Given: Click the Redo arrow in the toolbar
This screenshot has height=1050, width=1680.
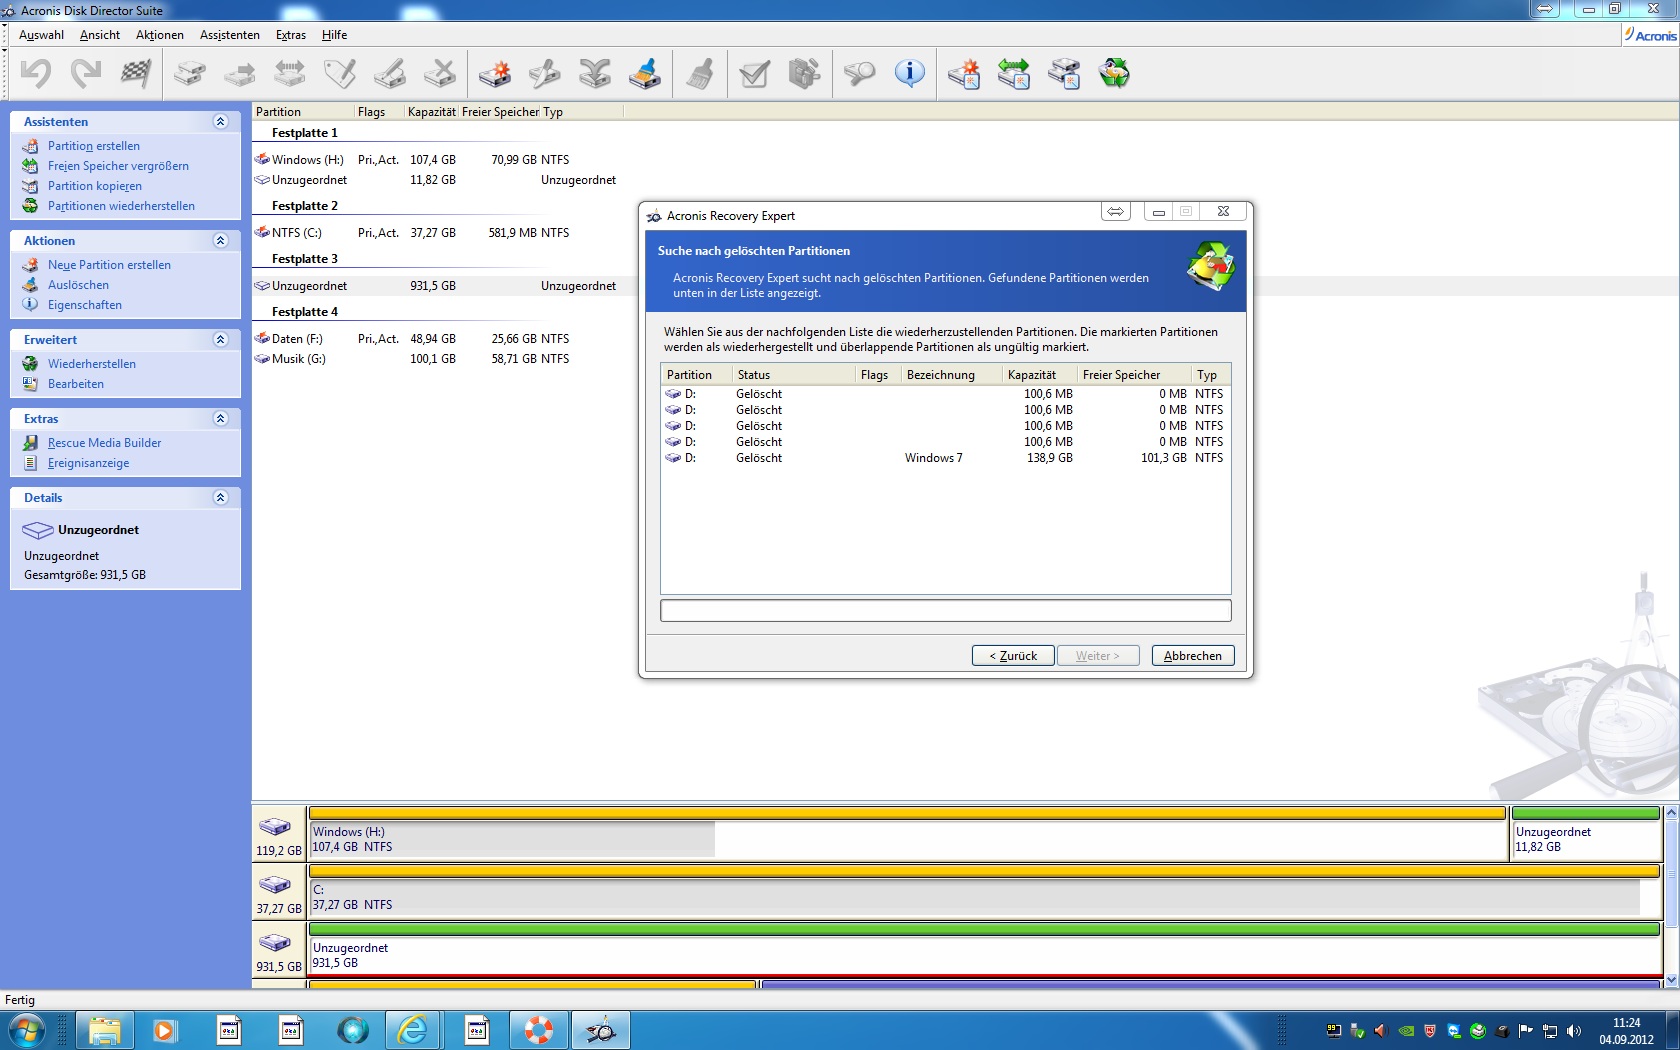Looking at the screenshot, I should [x=86, y=73].
